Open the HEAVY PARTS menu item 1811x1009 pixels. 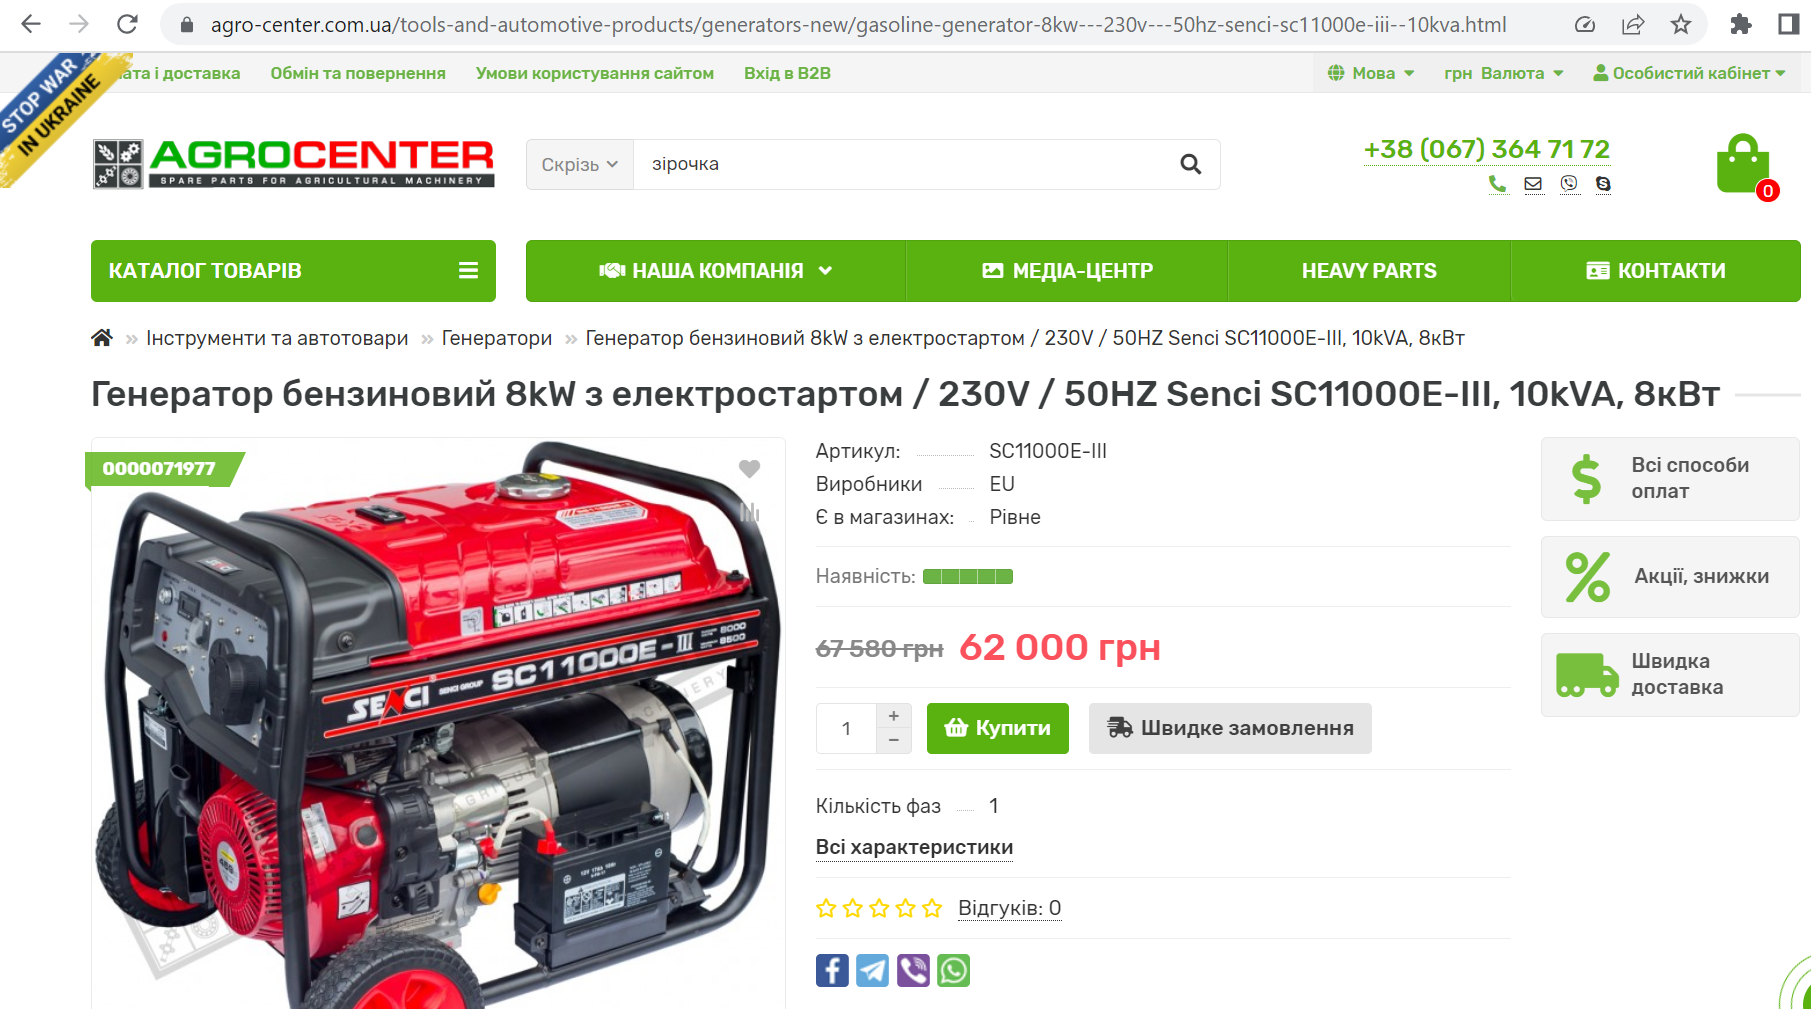(x=1369, y=271)
